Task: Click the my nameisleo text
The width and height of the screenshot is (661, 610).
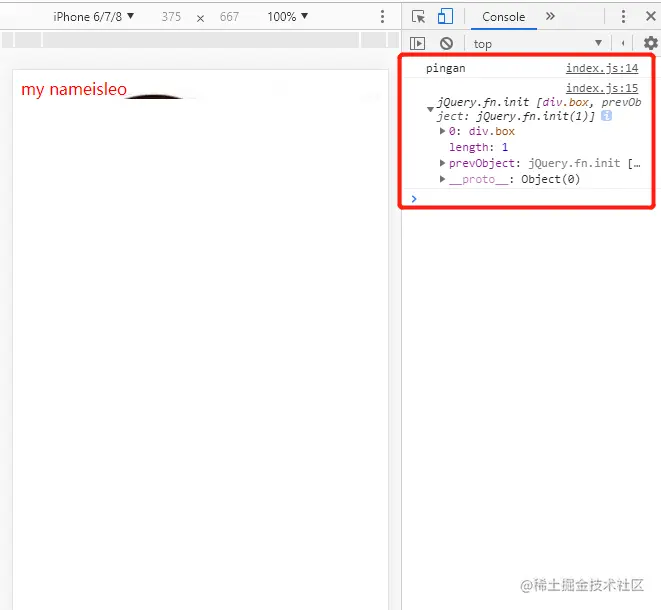Action: pyautogui.click(x=74, y=89)
